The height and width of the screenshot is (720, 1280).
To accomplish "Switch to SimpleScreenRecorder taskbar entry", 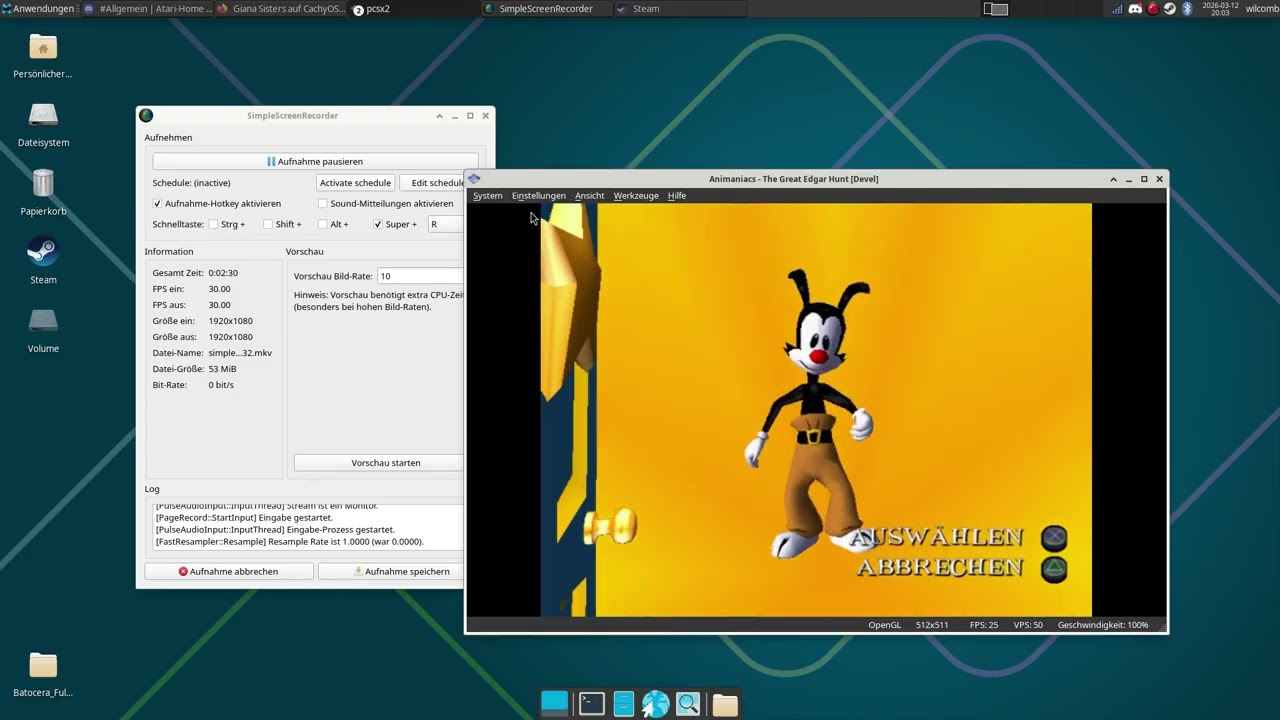I will 546,9.
